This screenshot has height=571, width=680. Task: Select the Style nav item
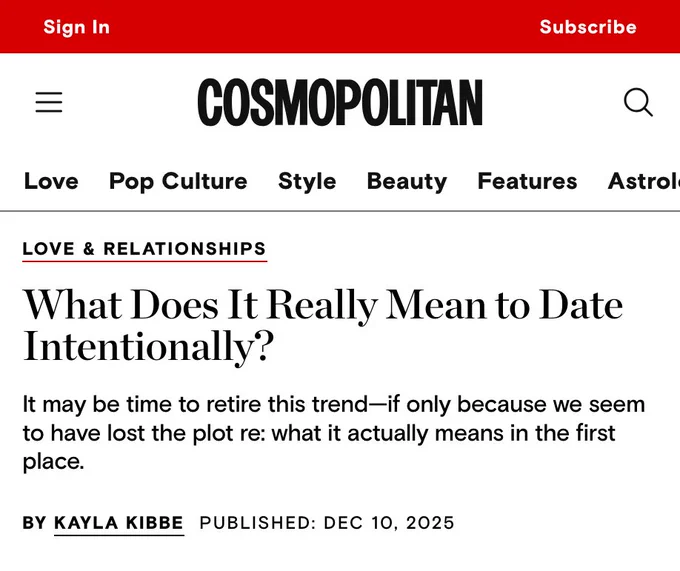(307, 182)
